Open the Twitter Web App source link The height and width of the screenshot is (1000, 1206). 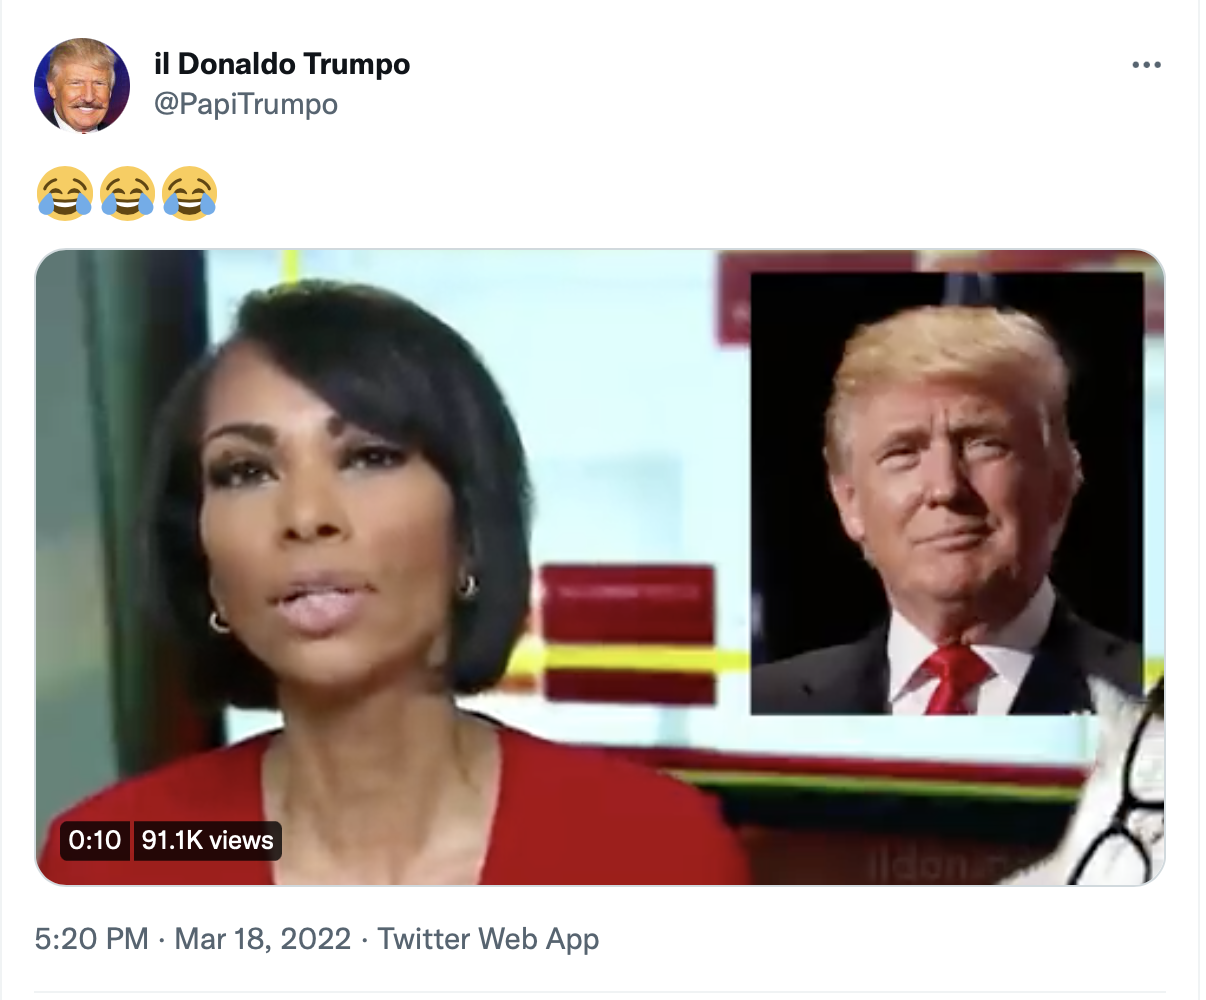488,939
